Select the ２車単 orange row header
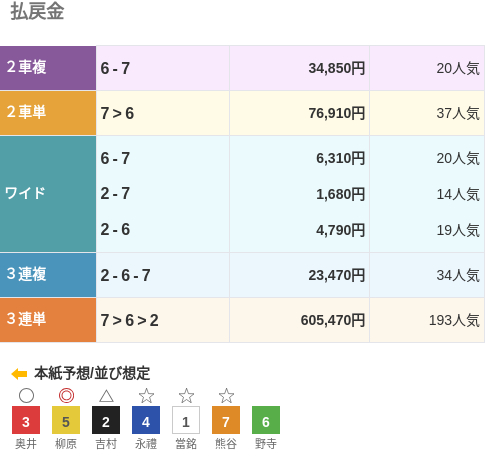485x468 pixels. [x=48, y=113]
